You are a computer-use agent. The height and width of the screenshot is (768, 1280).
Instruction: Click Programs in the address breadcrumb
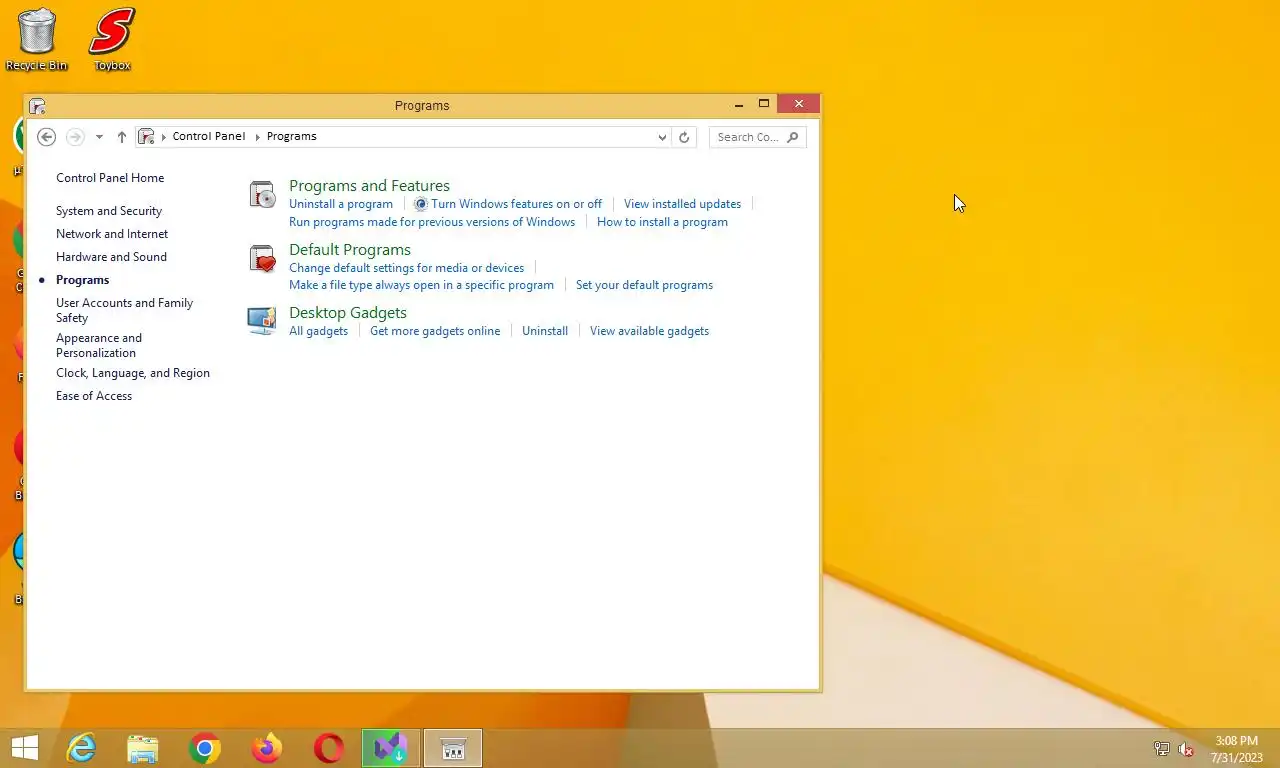pyautogui.click(x=292, y=136)
